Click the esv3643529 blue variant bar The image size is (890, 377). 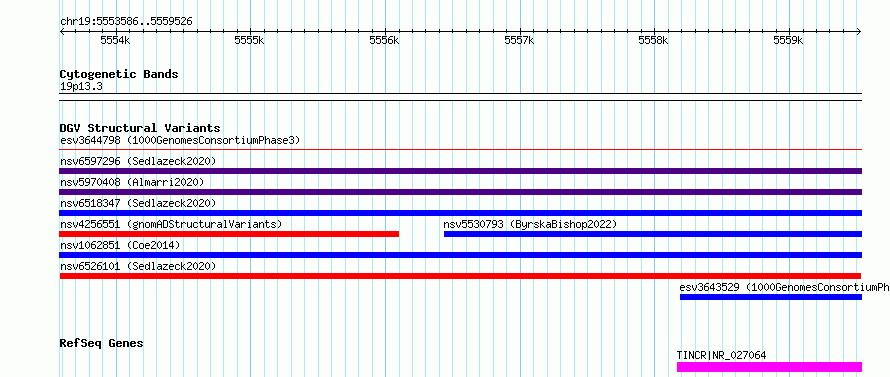pos(771,297)
